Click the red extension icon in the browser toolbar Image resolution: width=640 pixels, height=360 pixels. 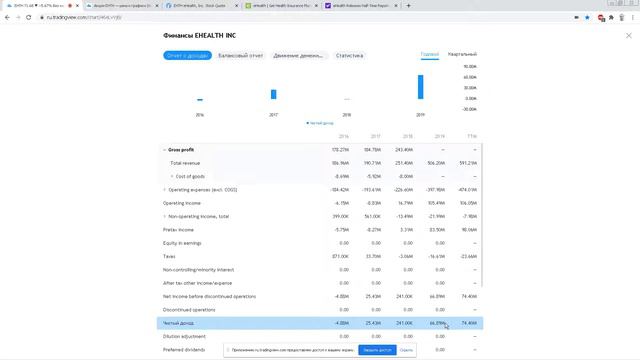click(601, 18)
